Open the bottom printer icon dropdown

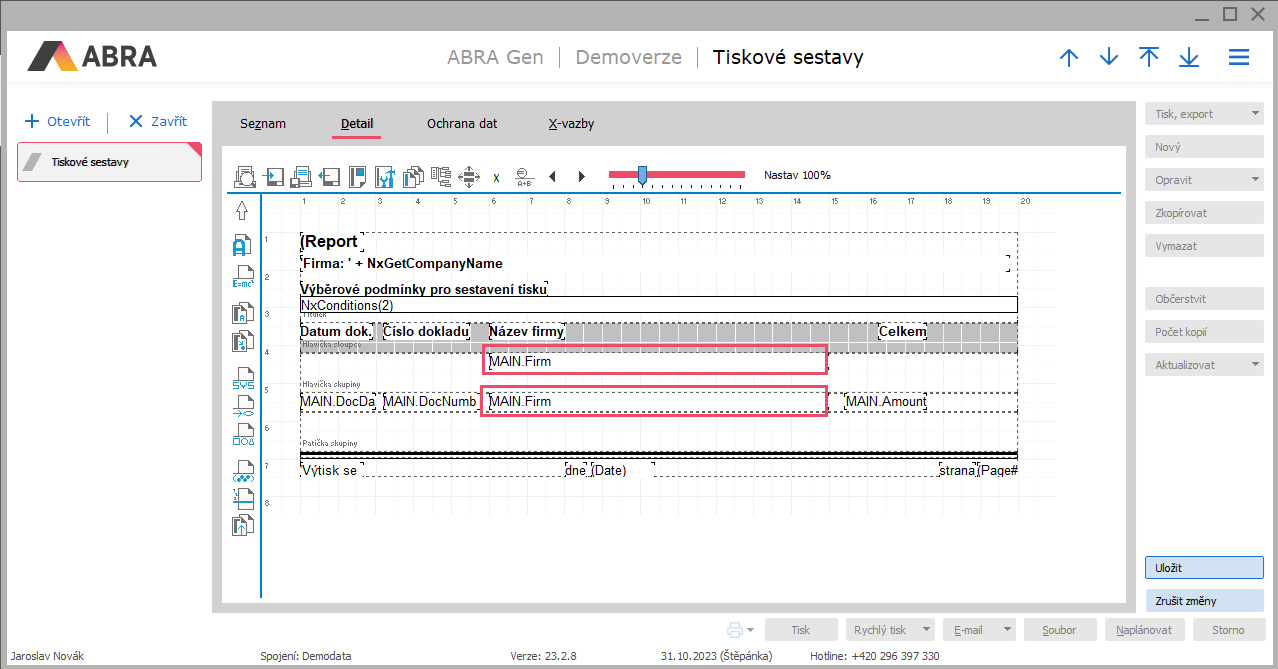click(752, 630)
